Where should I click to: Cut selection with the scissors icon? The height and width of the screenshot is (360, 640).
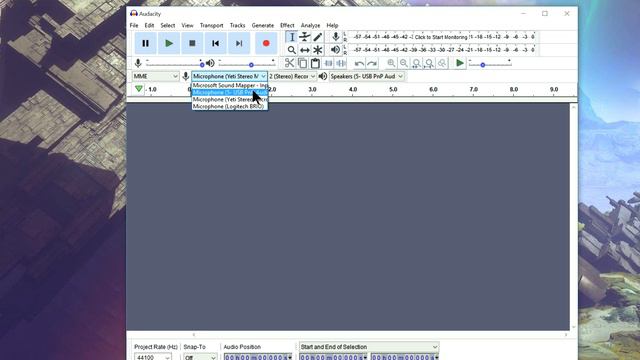(289, 63)
